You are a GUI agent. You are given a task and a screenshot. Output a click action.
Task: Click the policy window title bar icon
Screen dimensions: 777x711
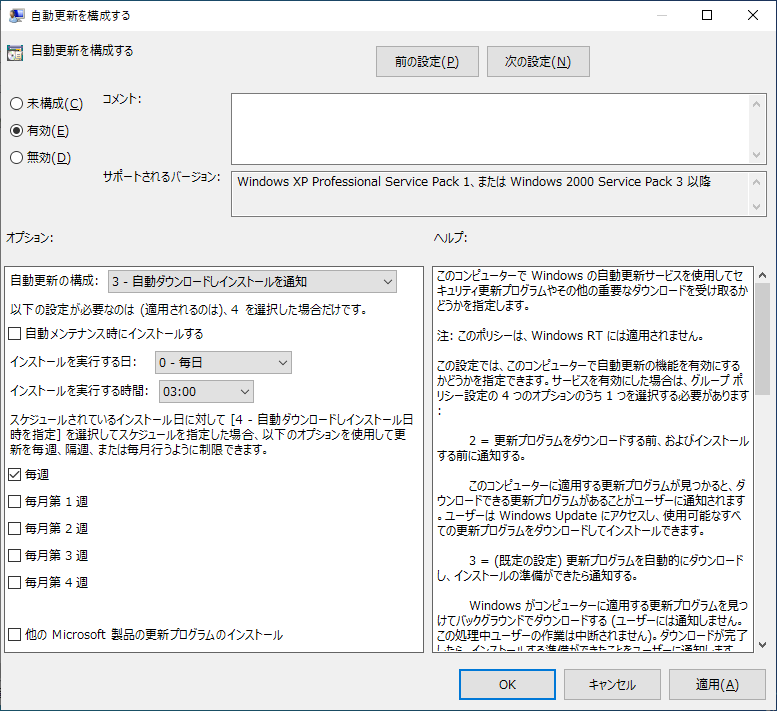tap(16, 15)
